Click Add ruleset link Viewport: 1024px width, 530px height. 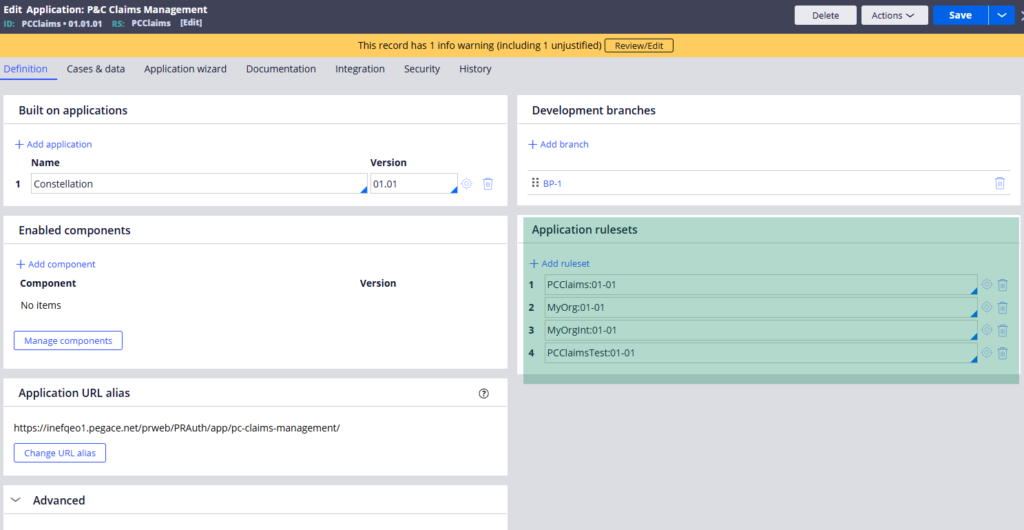tap(560, 264)
